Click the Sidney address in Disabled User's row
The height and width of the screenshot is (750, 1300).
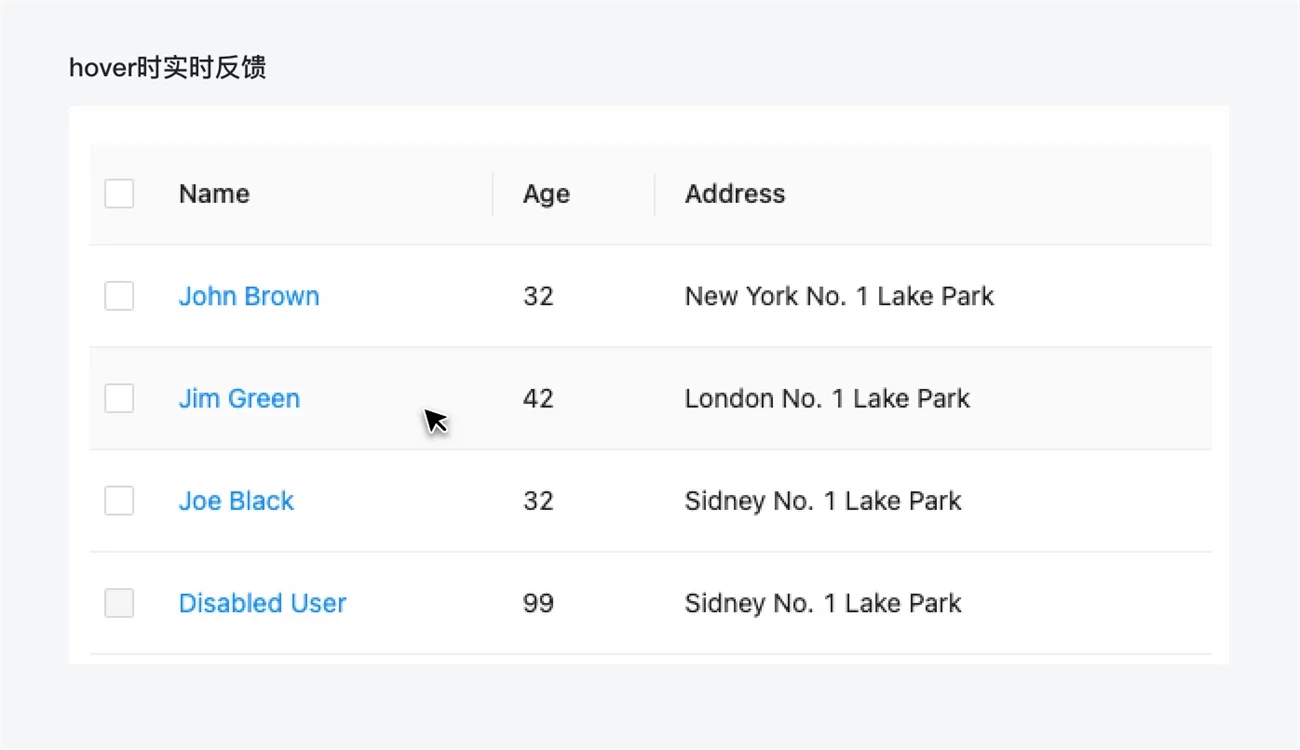click(822, 603)
